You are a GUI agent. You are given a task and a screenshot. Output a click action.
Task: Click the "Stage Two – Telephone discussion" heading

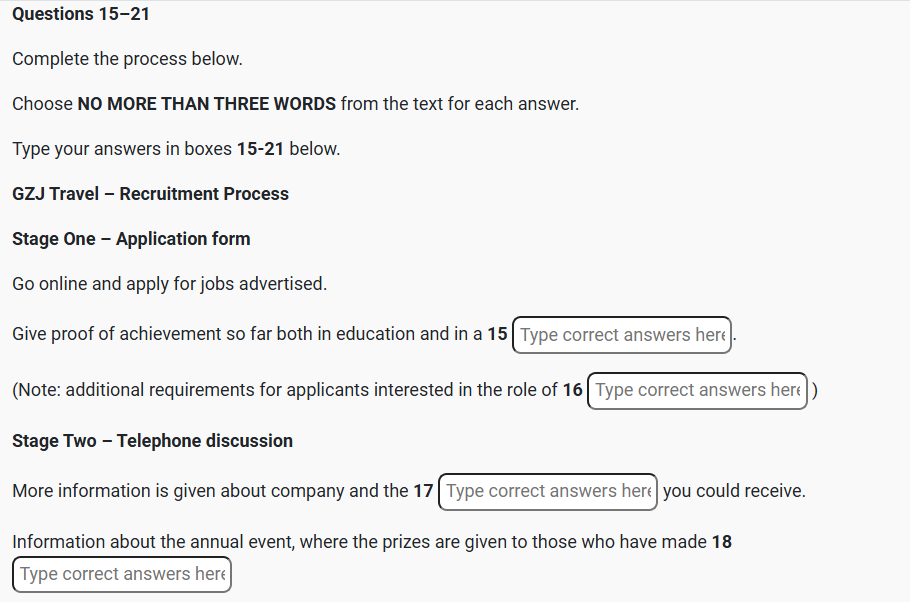(x=152, y=441)
